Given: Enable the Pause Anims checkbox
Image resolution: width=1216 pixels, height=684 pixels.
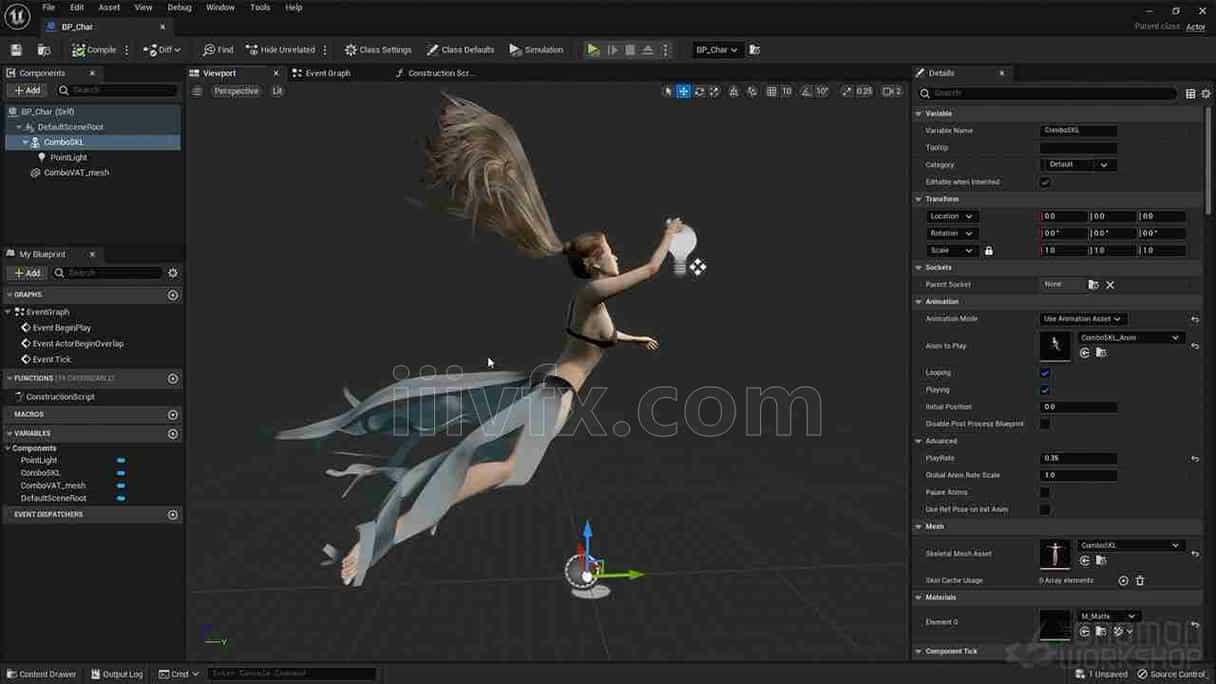Looking at the screenshot, I should (1045, 492).
